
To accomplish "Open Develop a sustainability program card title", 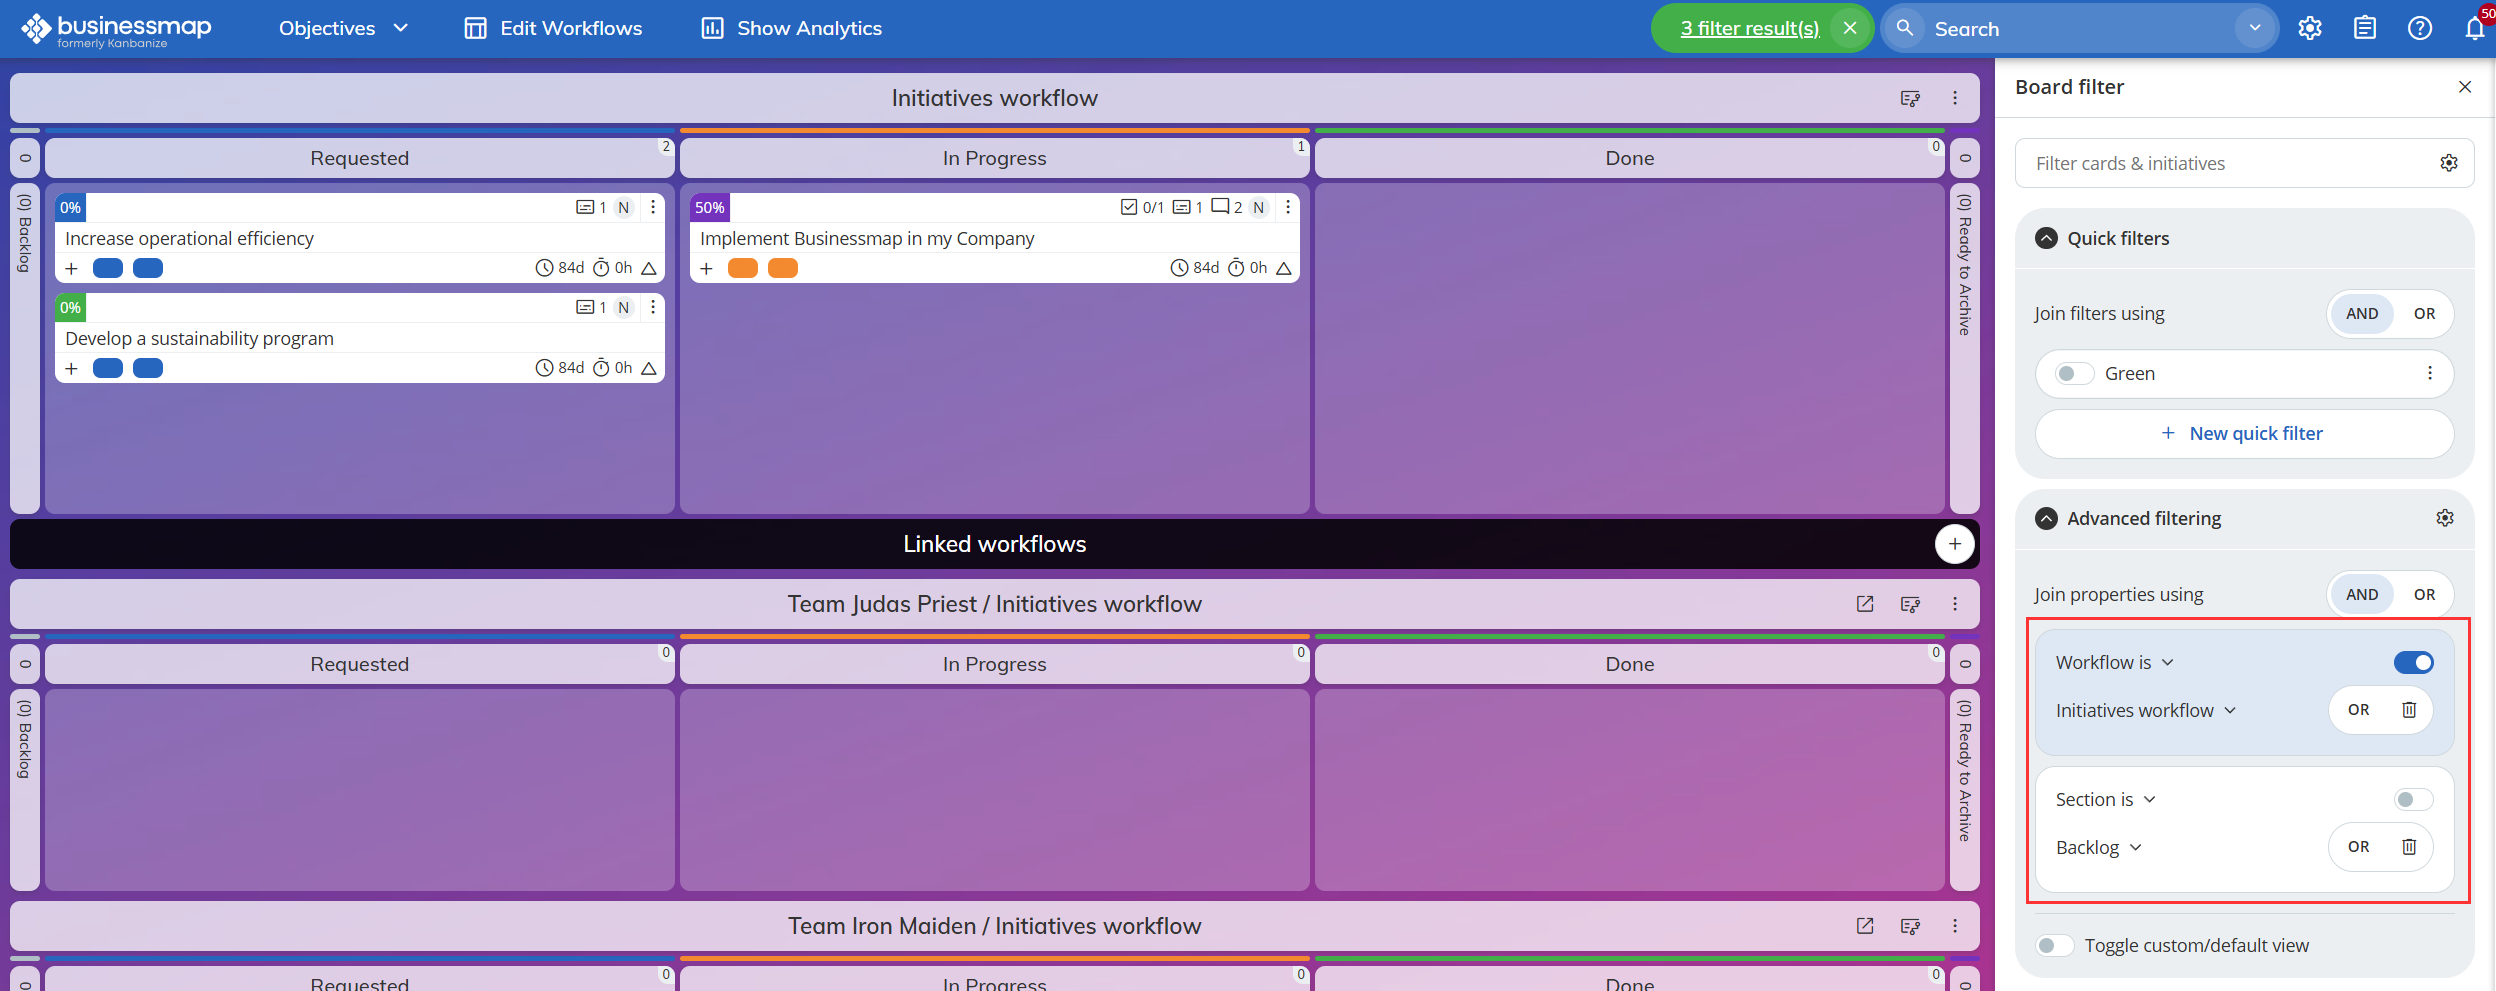I will [199, 338].
